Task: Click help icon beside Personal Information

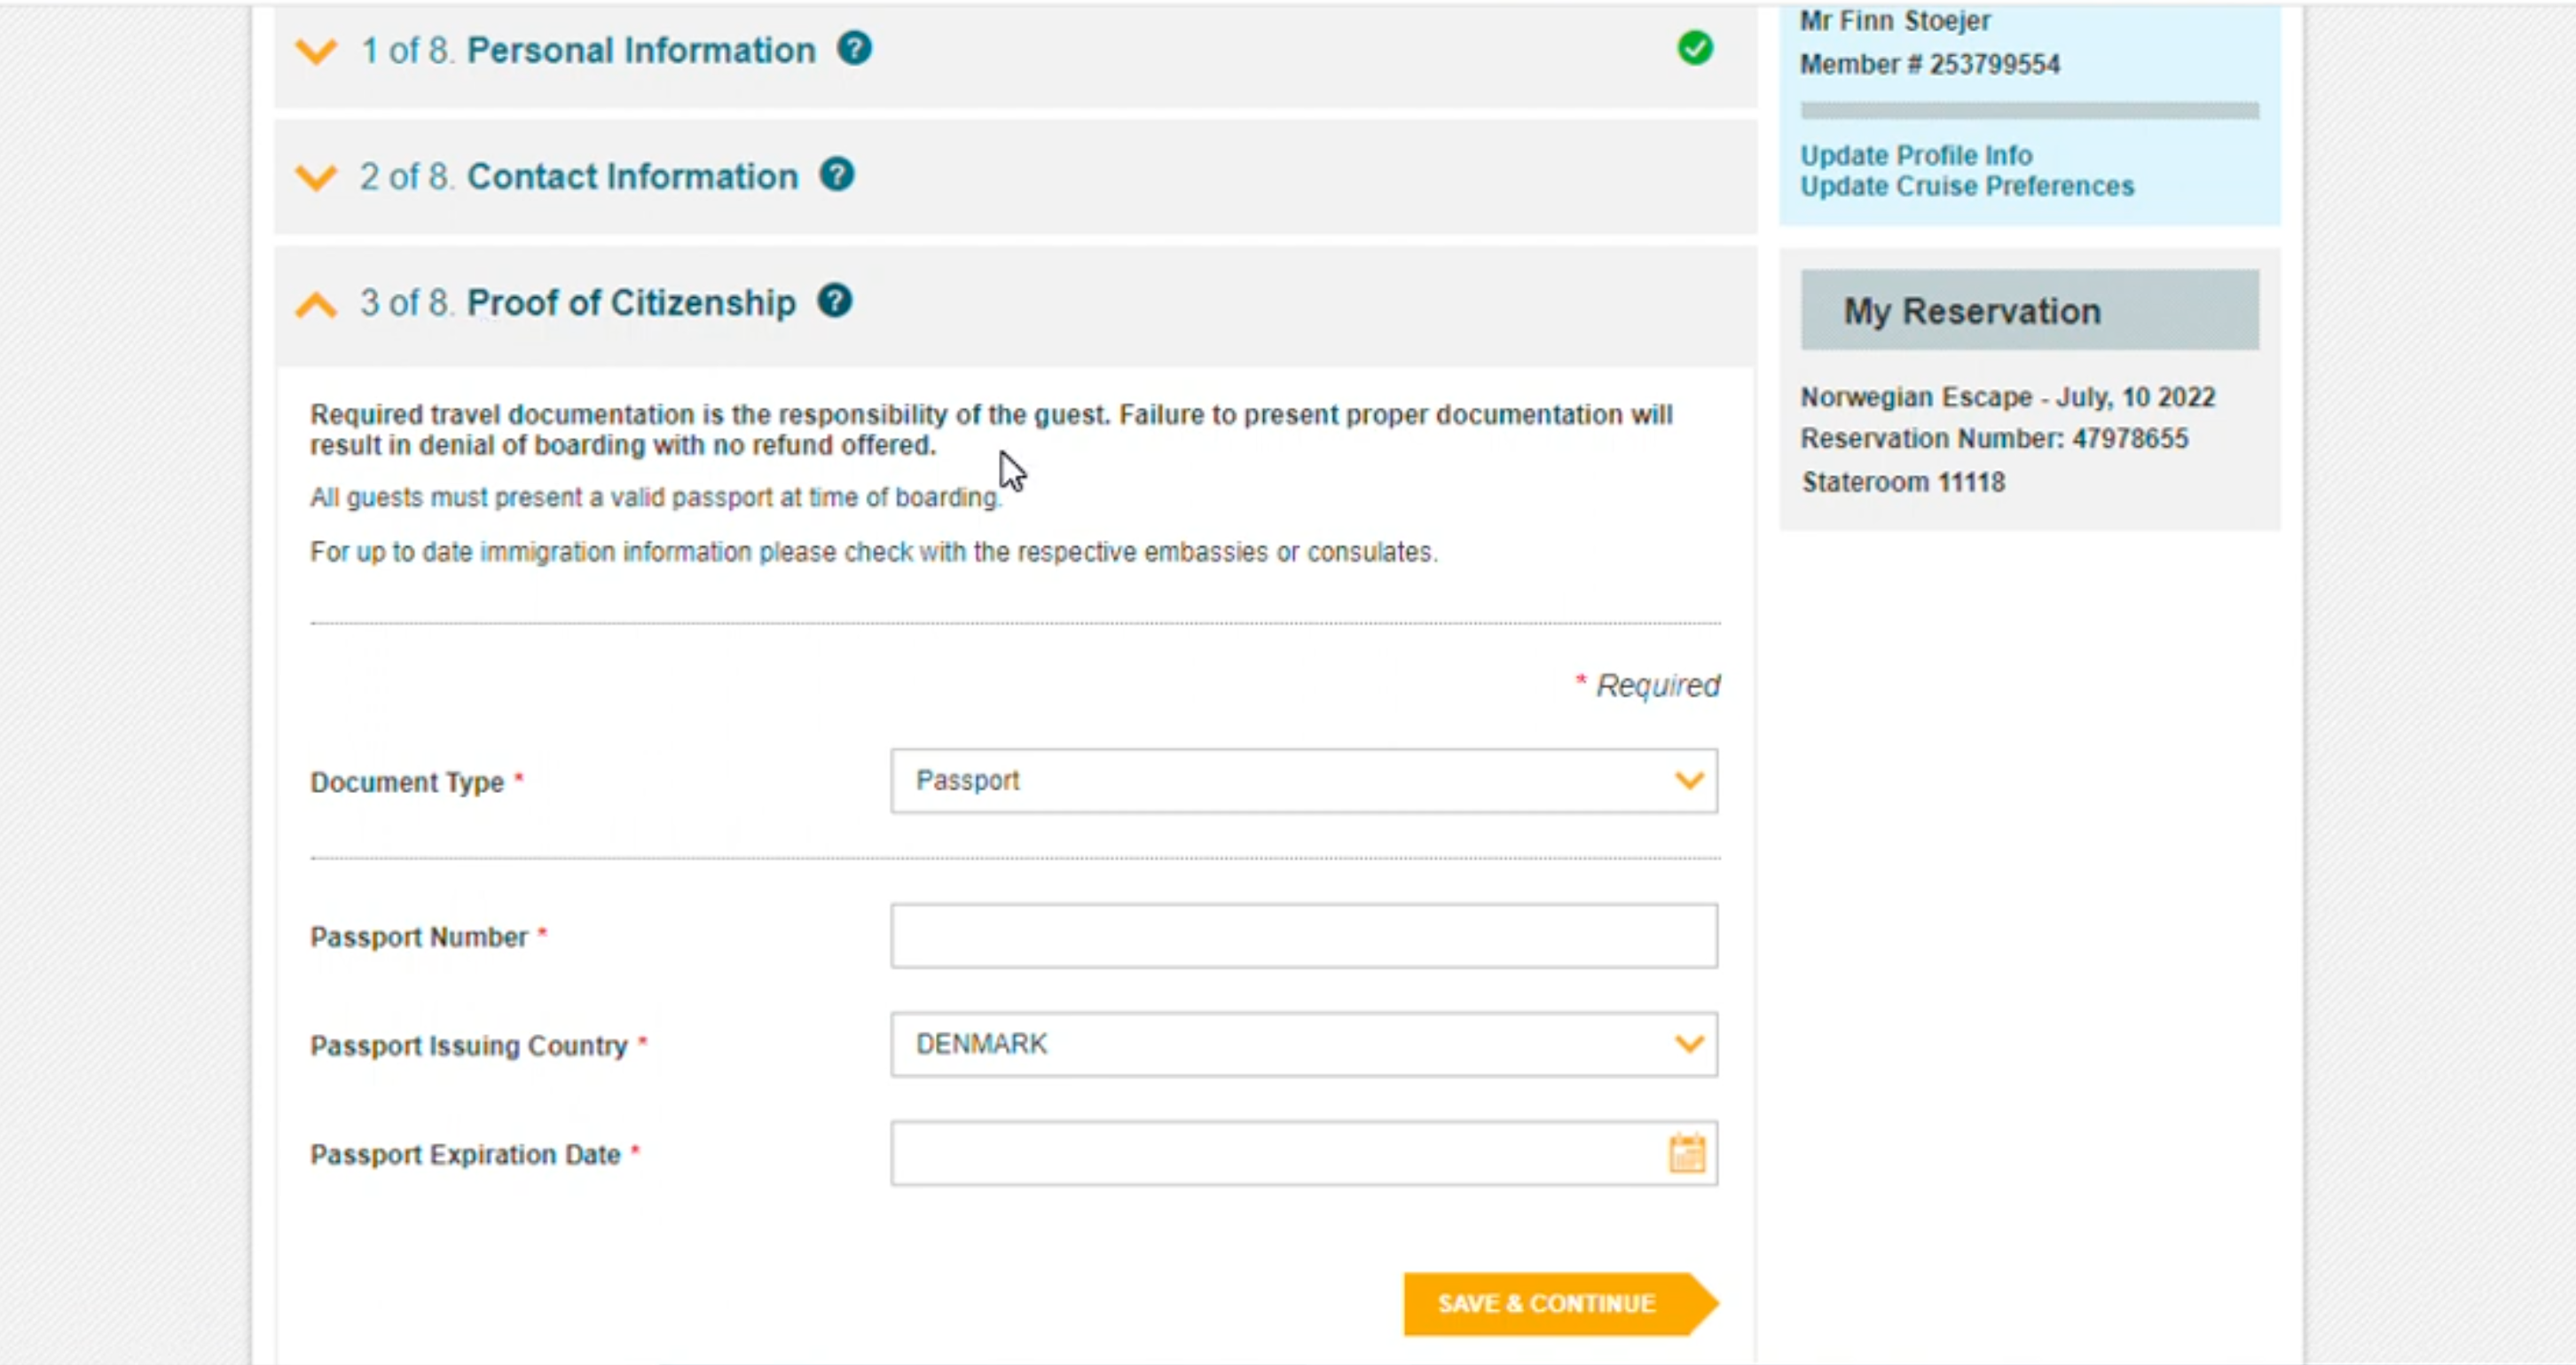Action: point(854,48)
